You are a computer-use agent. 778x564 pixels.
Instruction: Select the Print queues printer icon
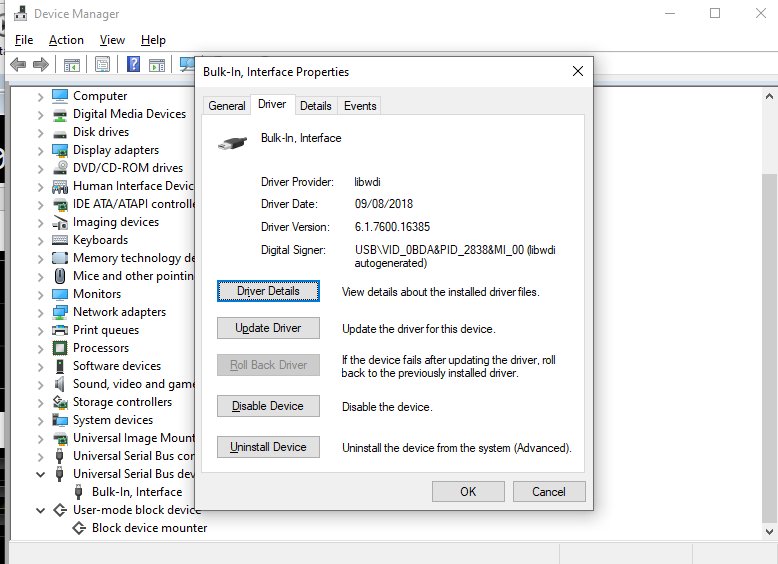tap(60, 330)
